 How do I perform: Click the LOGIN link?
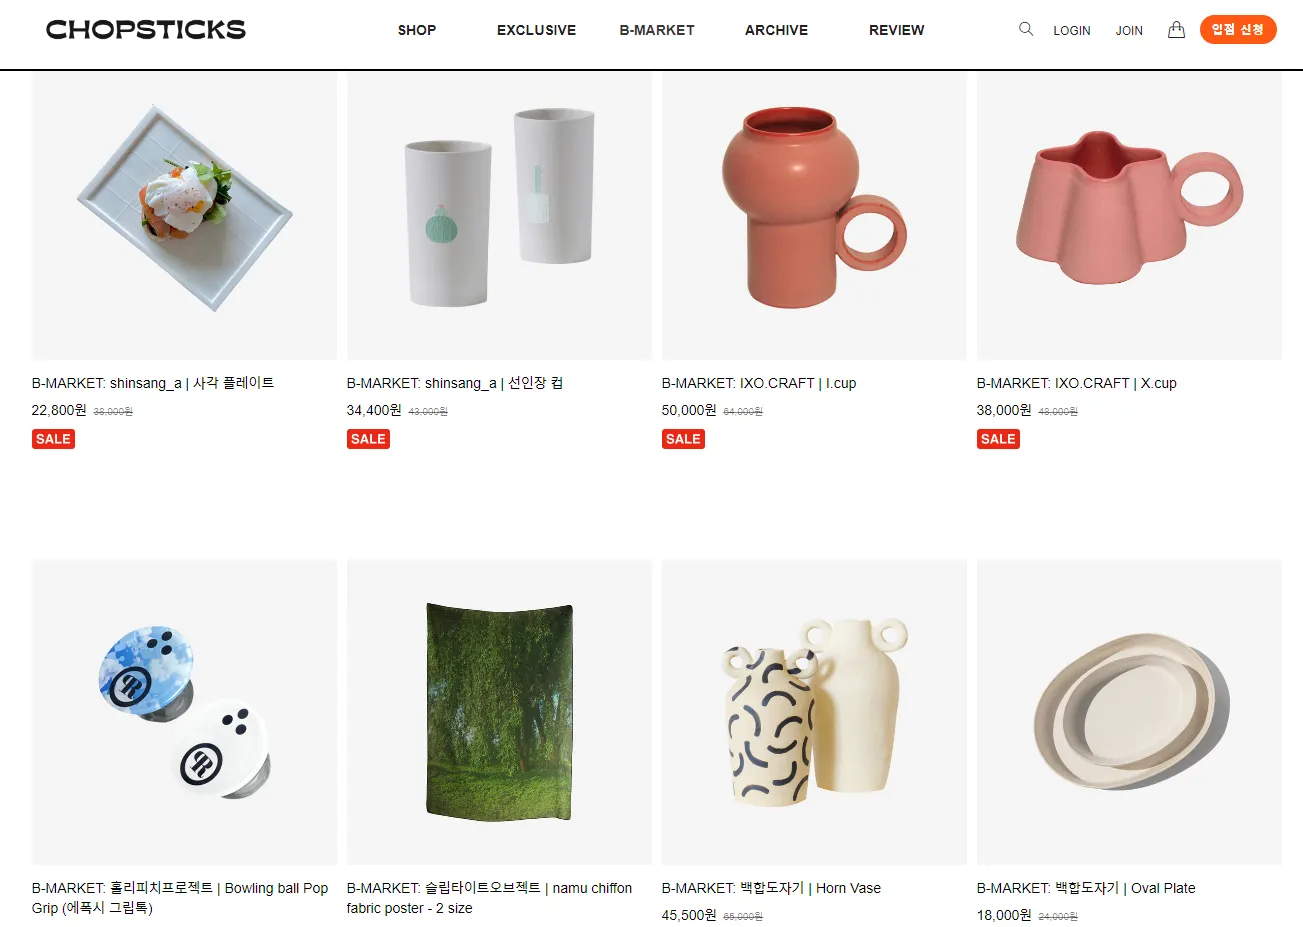pyautogui.click(x=1072, y=31)
